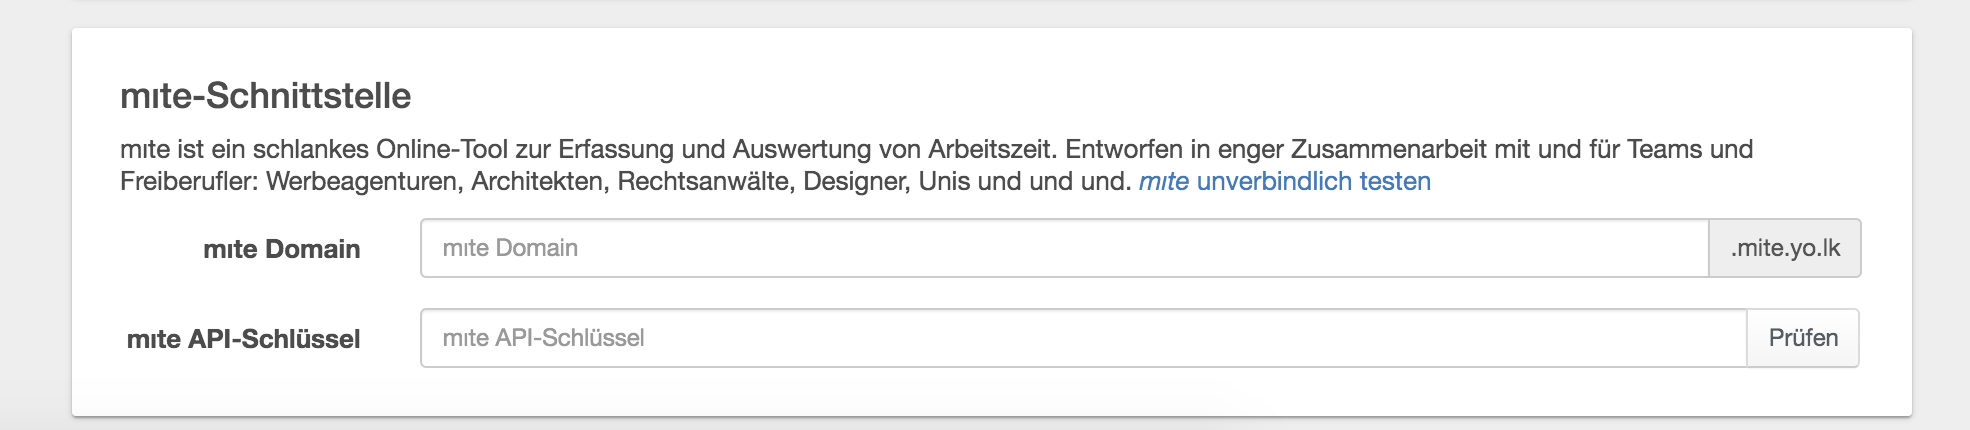Image resolution: width=1970 pixels, height=430 pixels.
Task: Click the word 'Rechtsanwälte' in the description
Action: (x=704, y=181)
